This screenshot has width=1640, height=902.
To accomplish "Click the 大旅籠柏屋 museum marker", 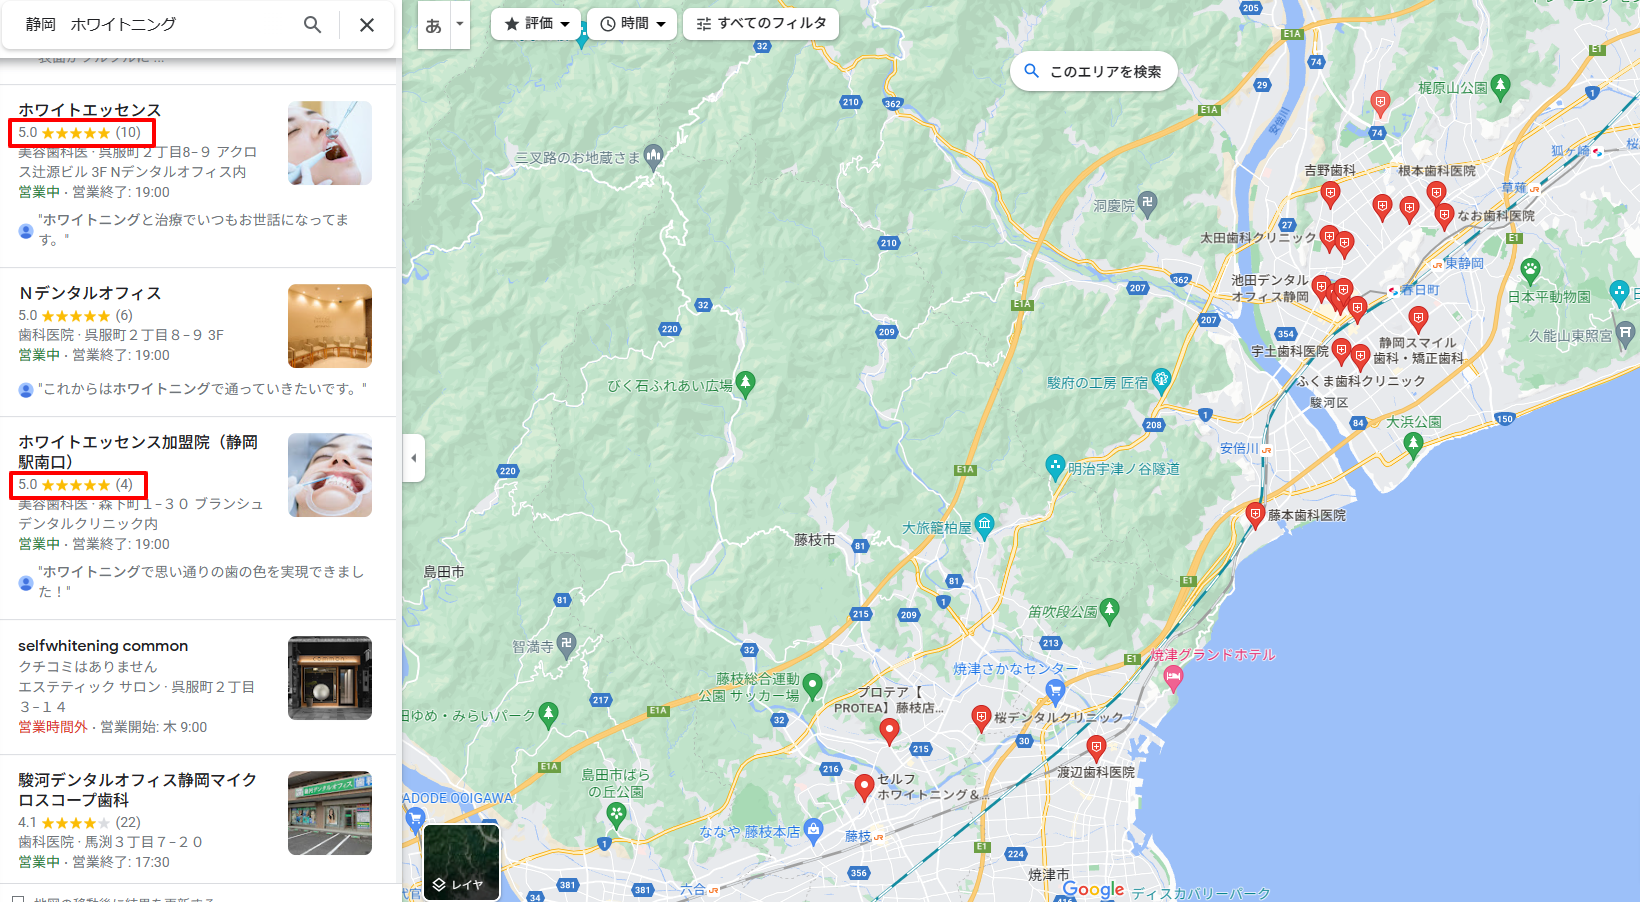I will click(985, 524).
